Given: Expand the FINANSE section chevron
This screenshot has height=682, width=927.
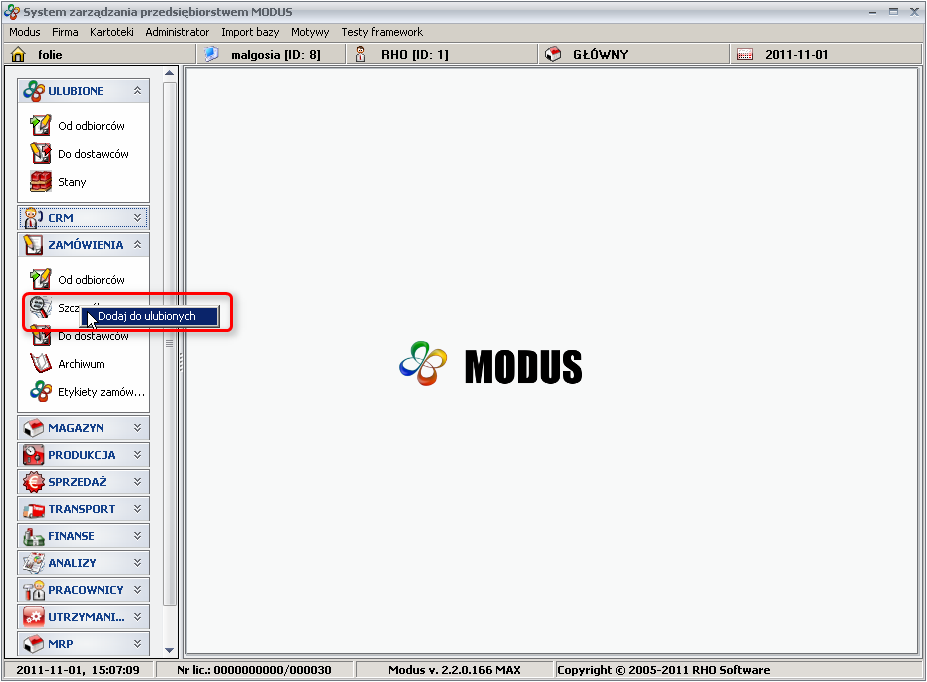Looking at the screenshot, I should click(137, 535).
